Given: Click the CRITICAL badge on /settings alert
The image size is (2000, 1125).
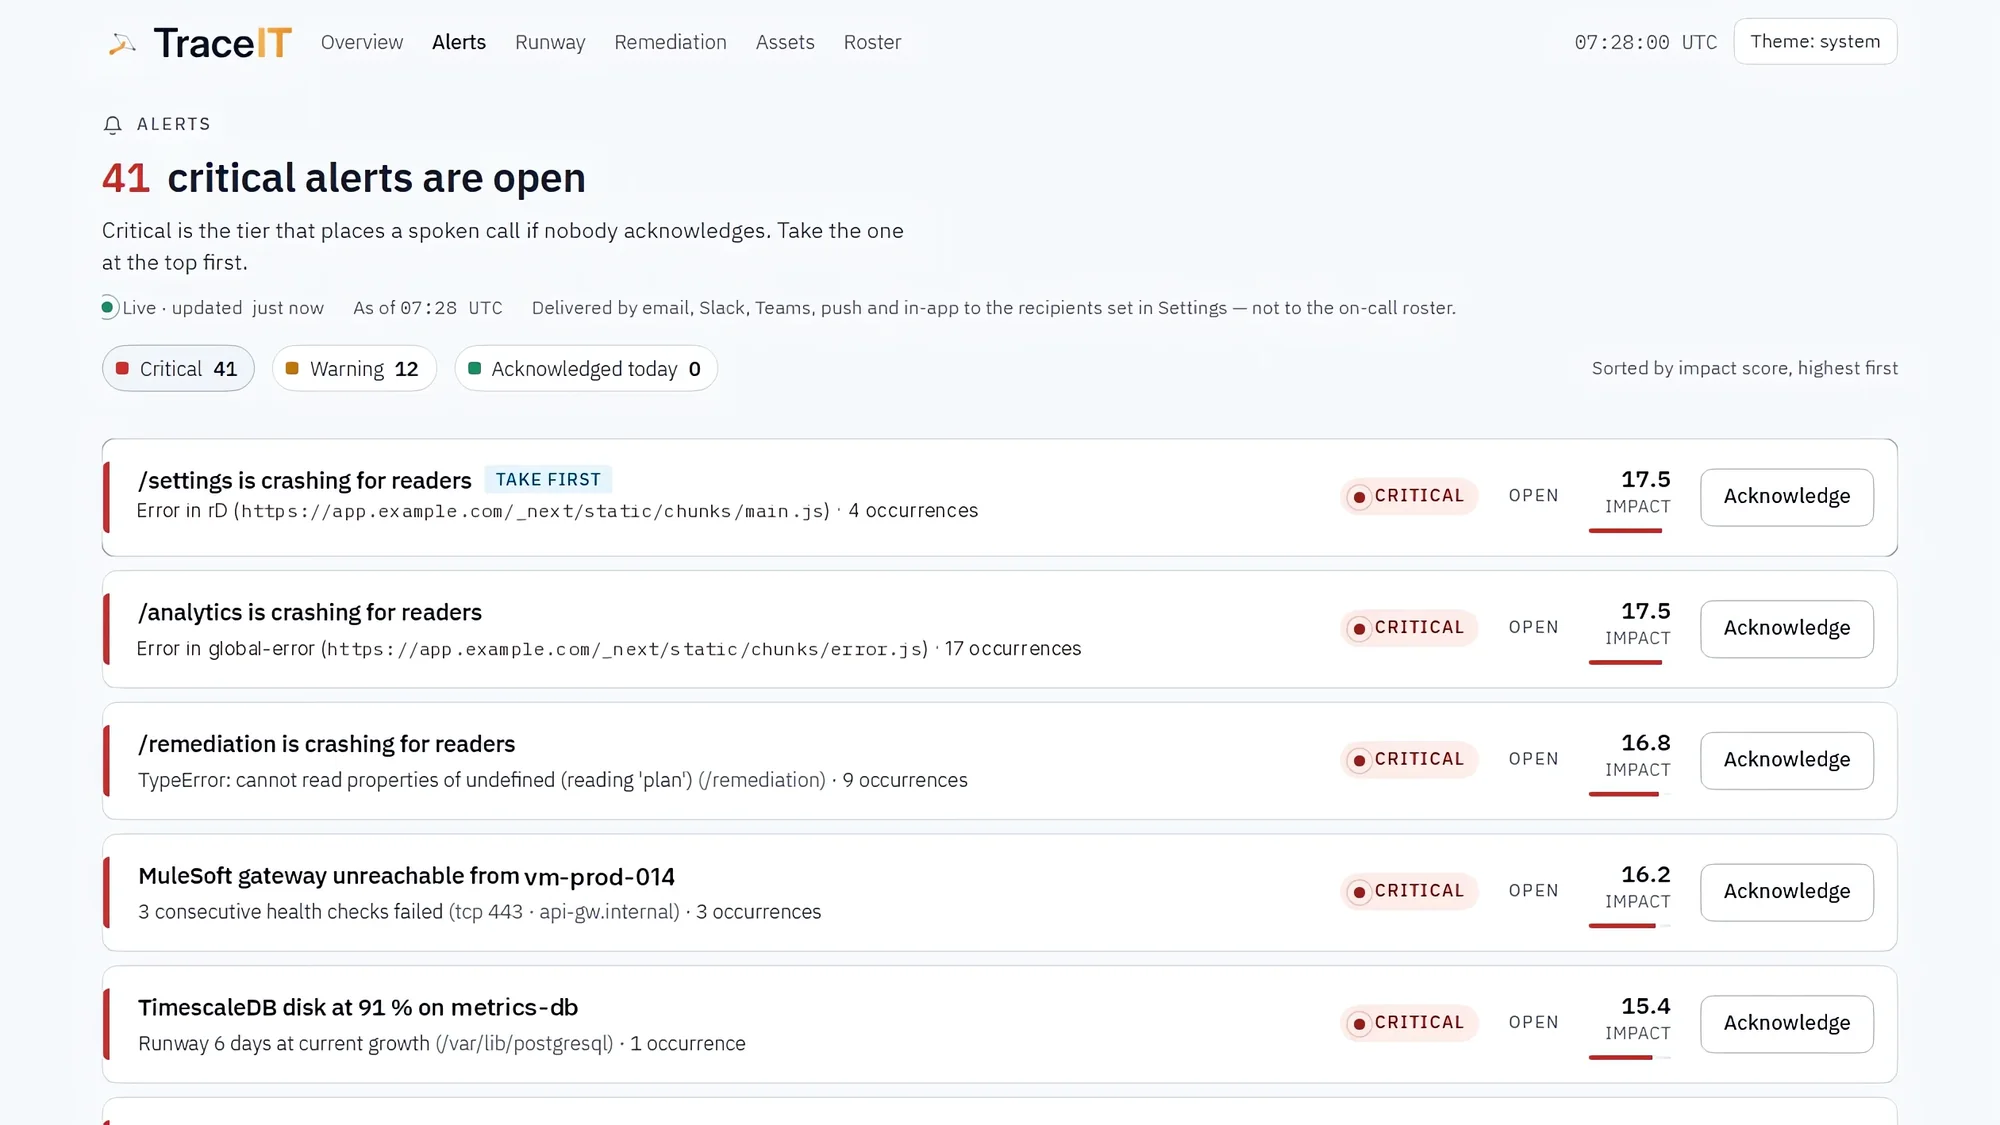Looking at the screenshot, I should [x=1408, y=496].
